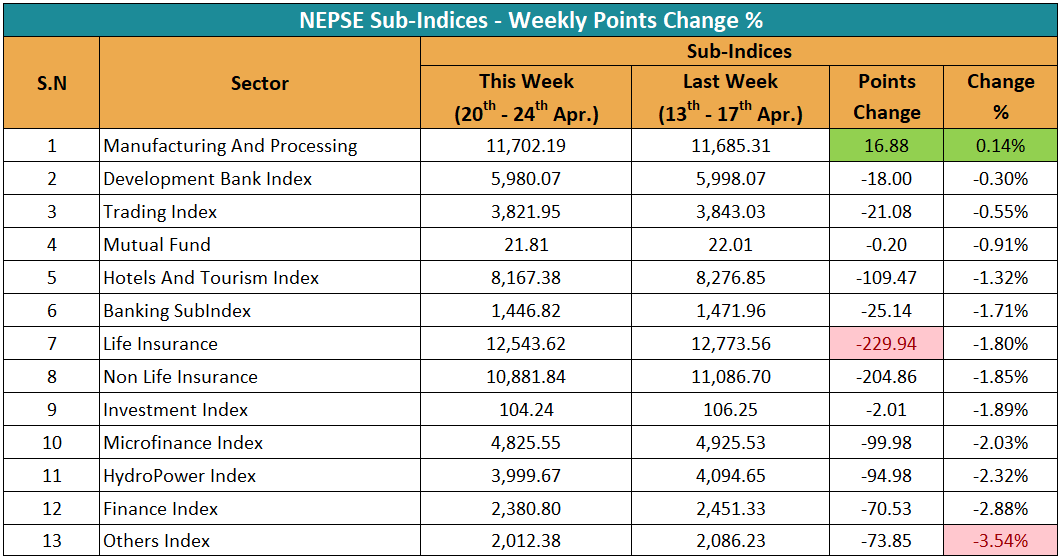Select the Change % column header
Screen dimensions: 1062x560
(x=1001, y=97)
